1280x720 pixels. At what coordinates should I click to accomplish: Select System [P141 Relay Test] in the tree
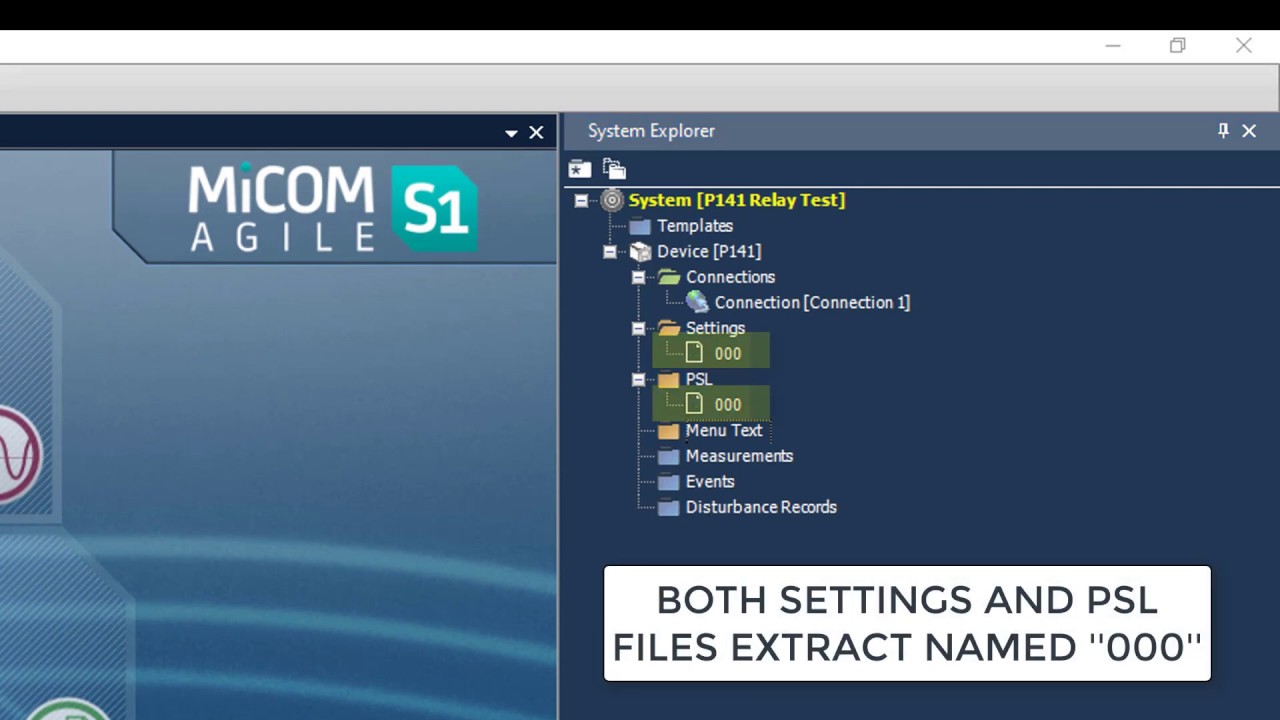click(737, 200)
